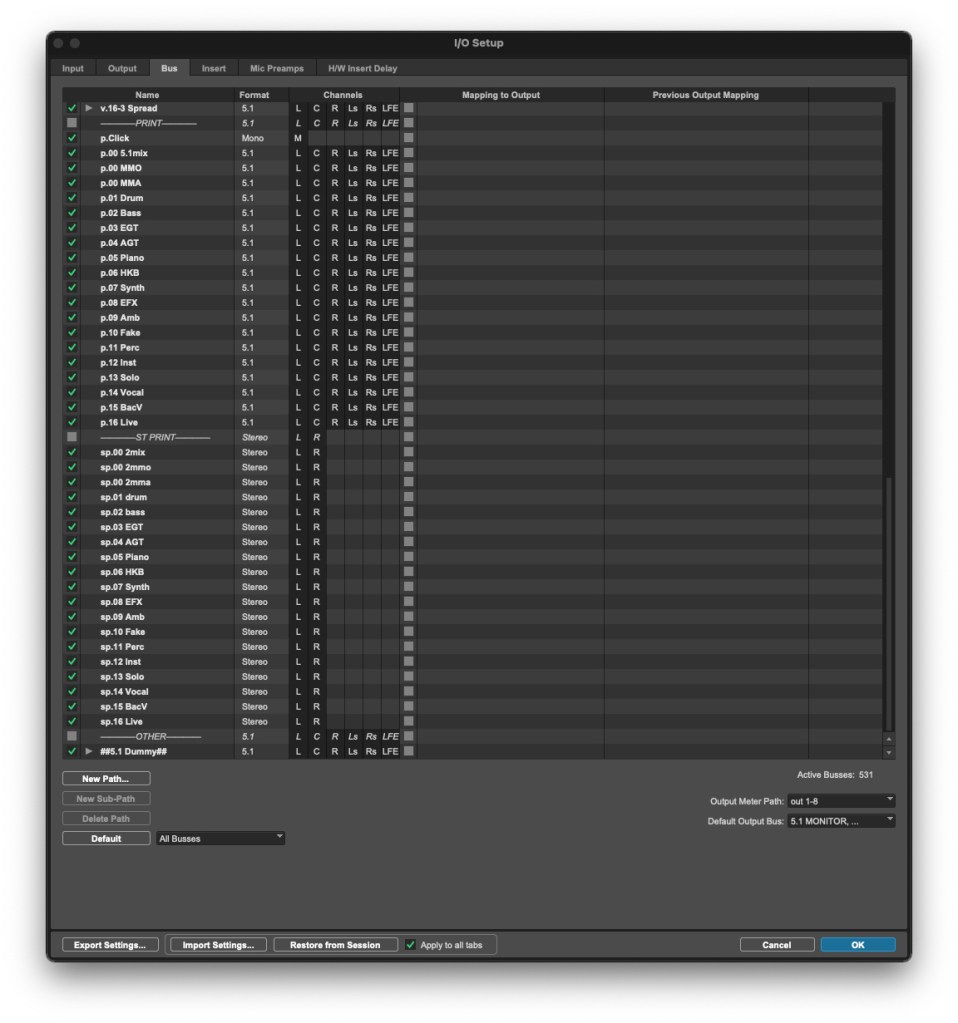The image size is (958, 1023).
Task: Expand the v.16-3 Spread bus path
Action: coord(88,108)
